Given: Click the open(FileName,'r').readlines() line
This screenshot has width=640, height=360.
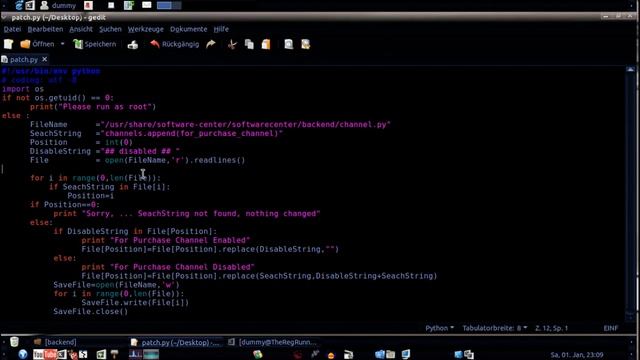Looking at the screenshot, I should [138, 160].
